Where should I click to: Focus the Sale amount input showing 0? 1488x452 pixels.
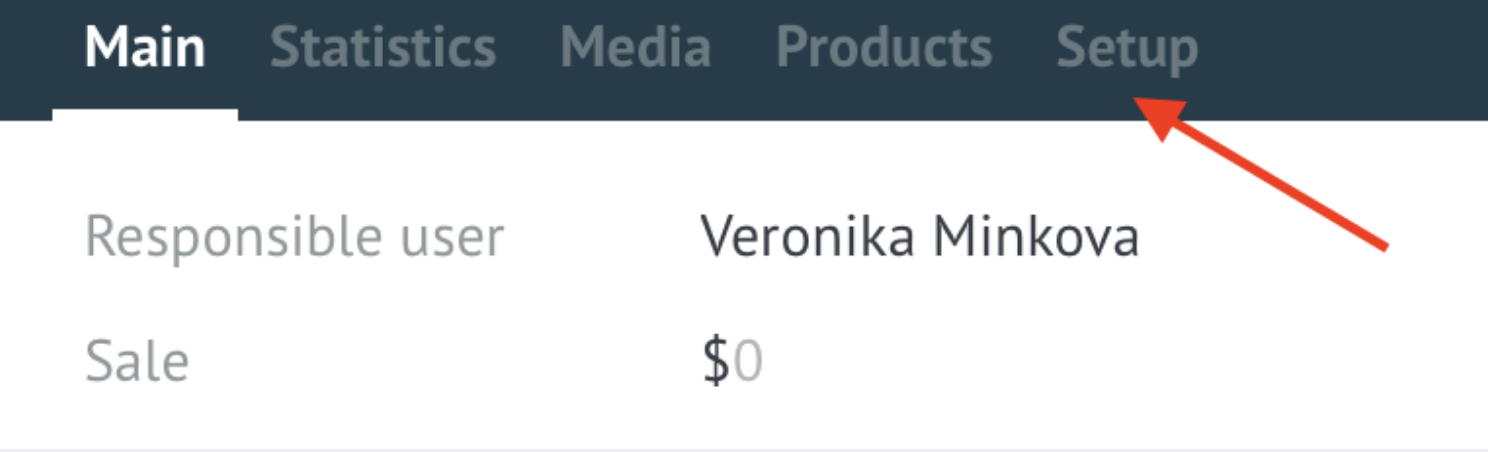tap(748, 363)
